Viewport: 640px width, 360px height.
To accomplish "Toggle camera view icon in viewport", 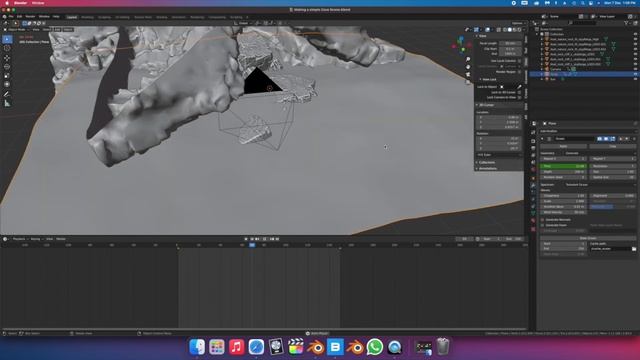I will click(468, 74).
